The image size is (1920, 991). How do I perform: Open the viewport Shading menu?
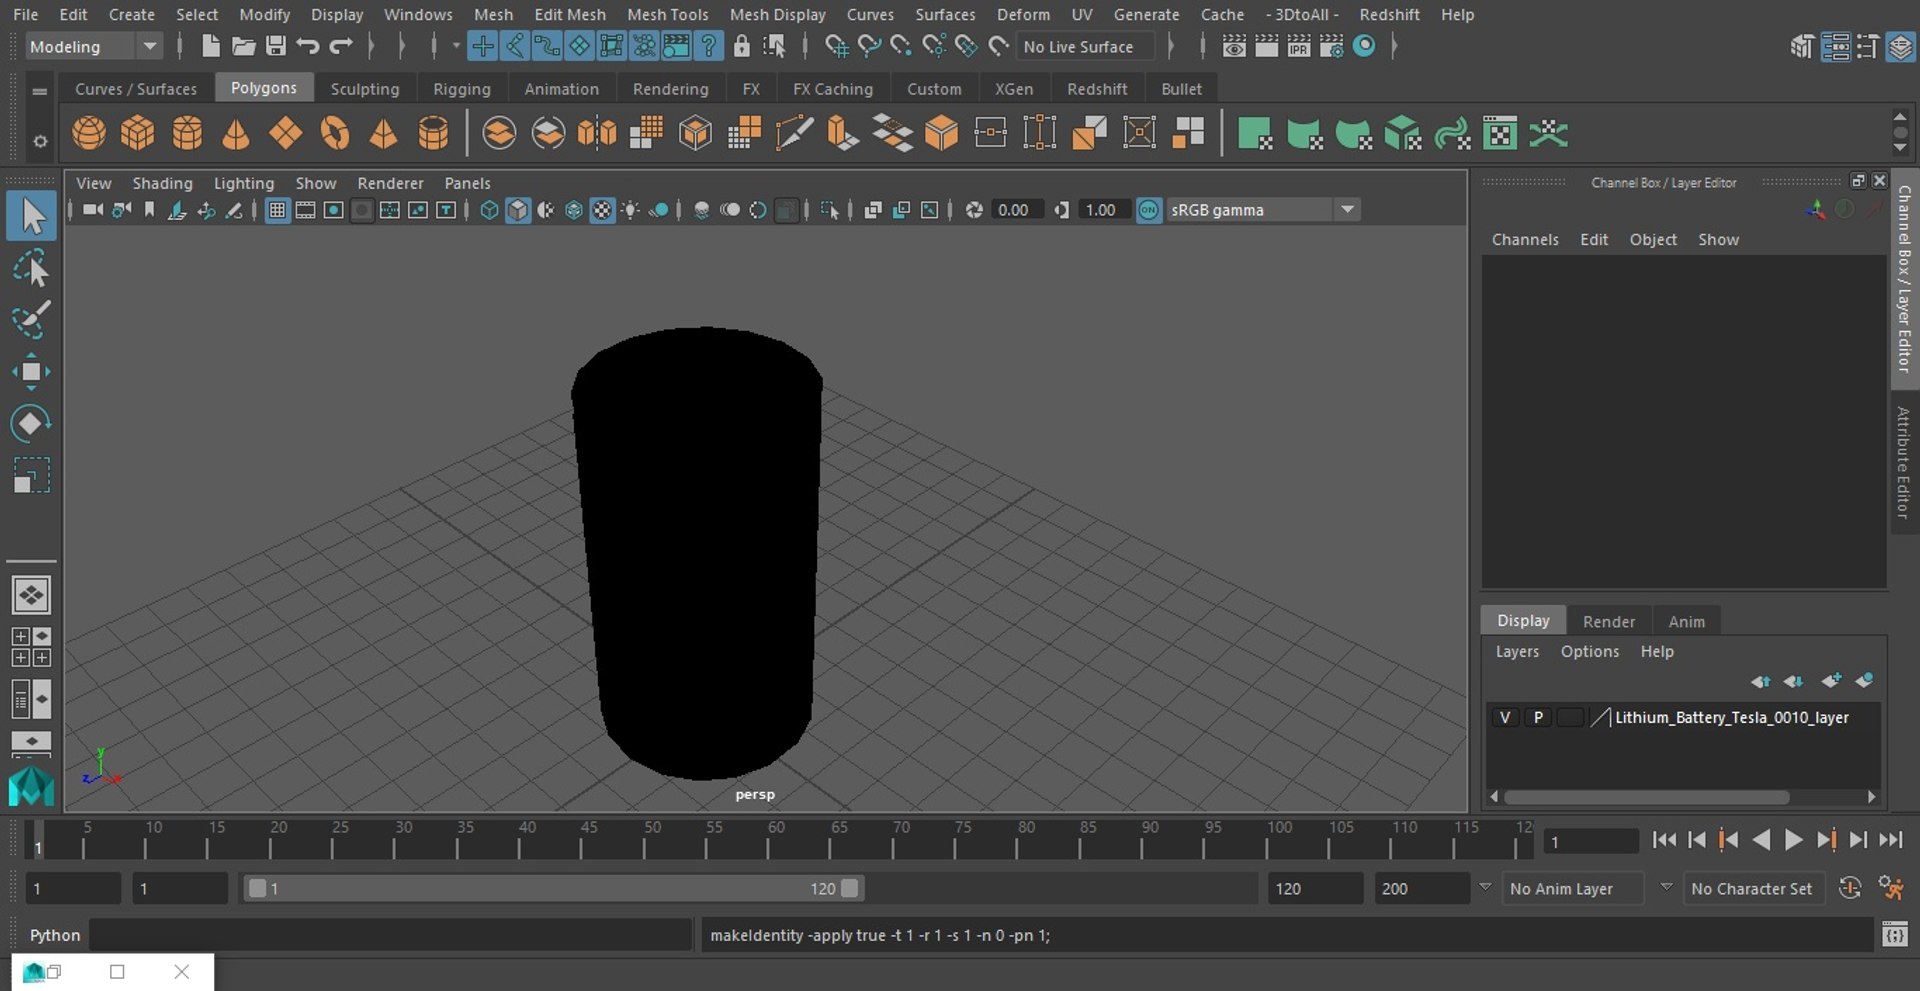coord(162,183)
